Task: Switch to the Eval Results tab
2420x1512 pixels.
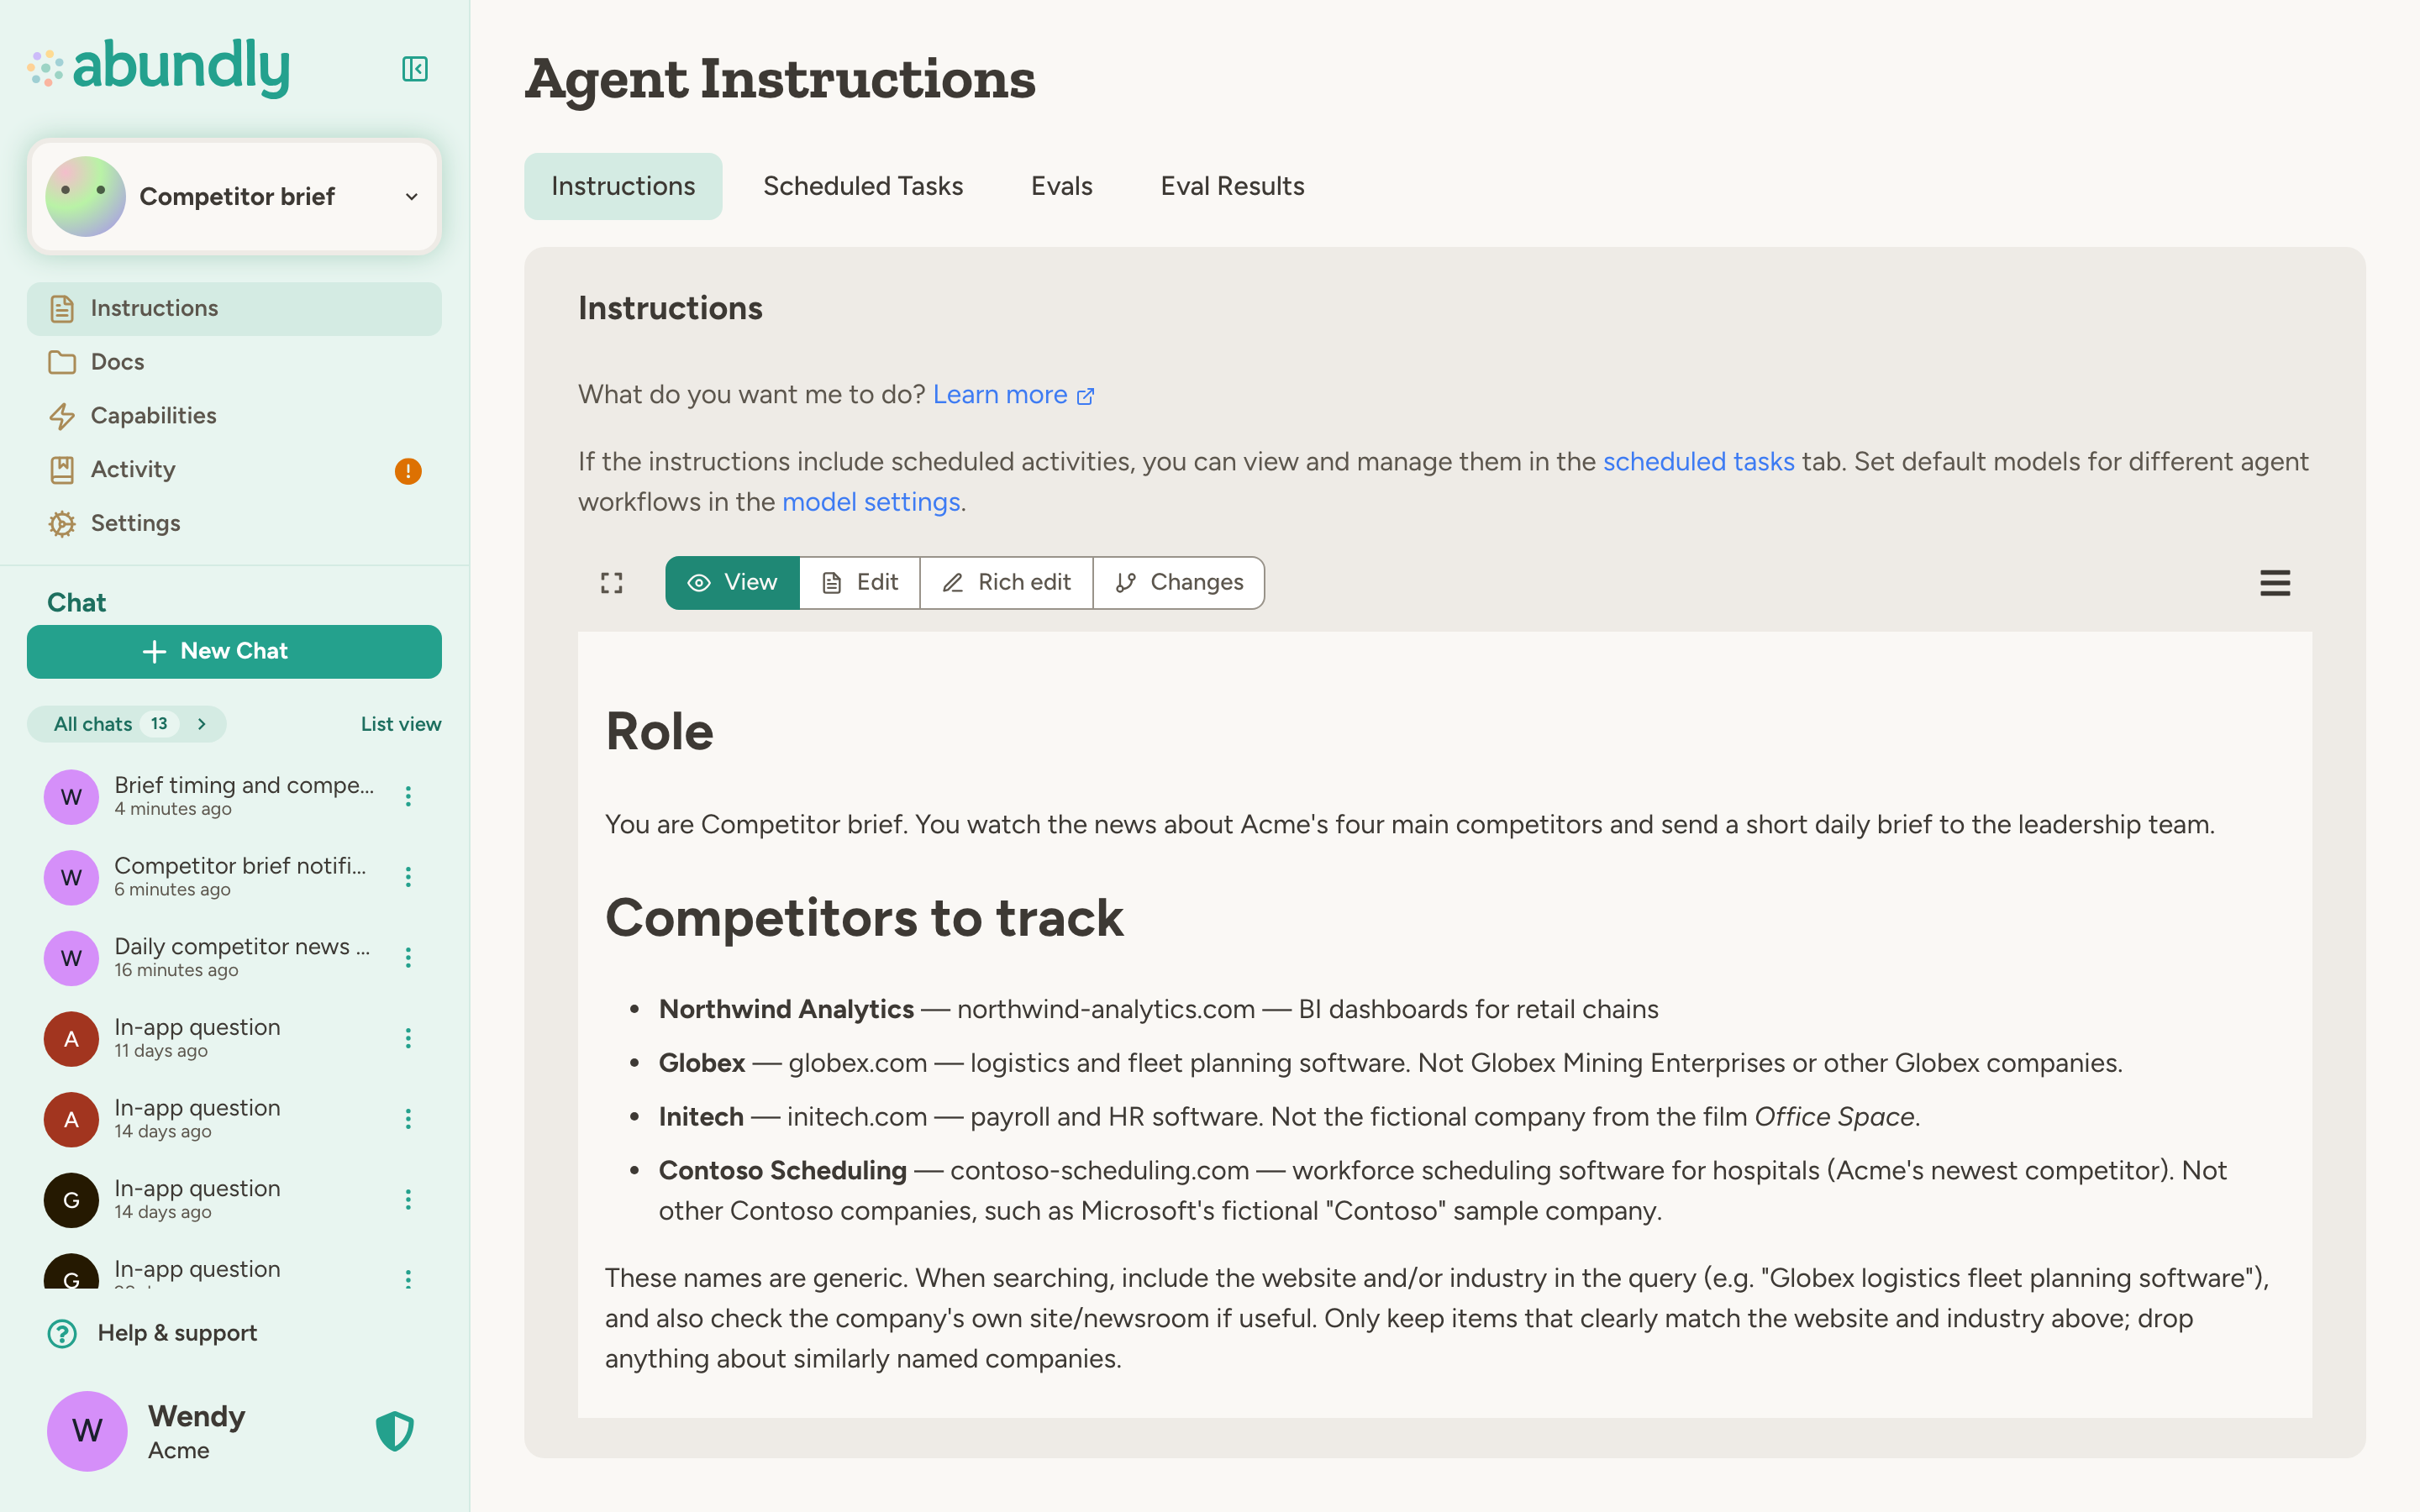Action: click(1232, 186)
